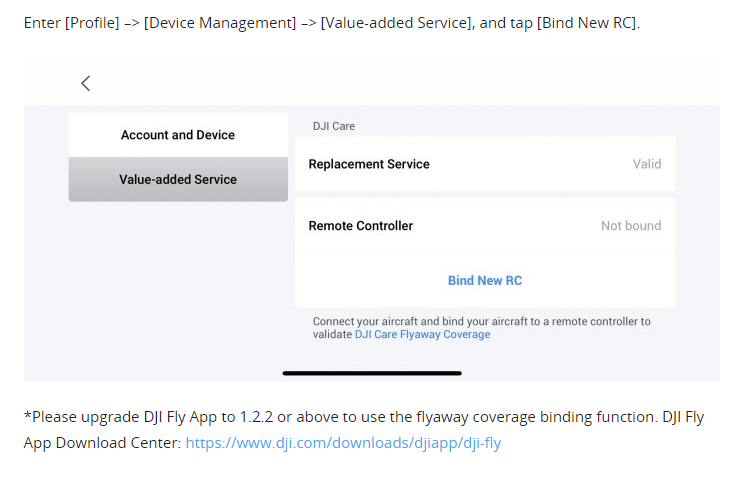The height and width of the screenshot is (499, 733).
Task: Open the DJI Fly download URL
Action: click(x=343, y=442)
